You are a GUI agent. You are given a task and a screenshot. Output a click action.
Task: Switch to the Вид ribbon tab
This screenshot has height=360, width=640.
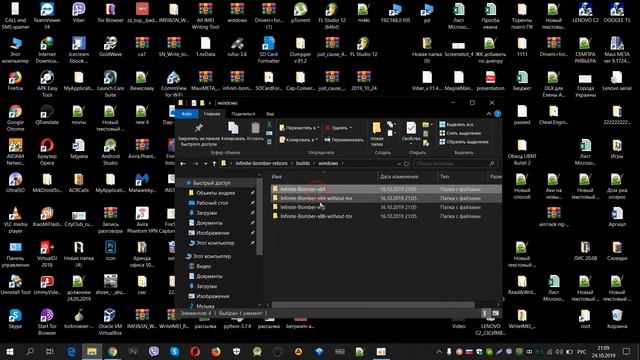tap(270, 114)
